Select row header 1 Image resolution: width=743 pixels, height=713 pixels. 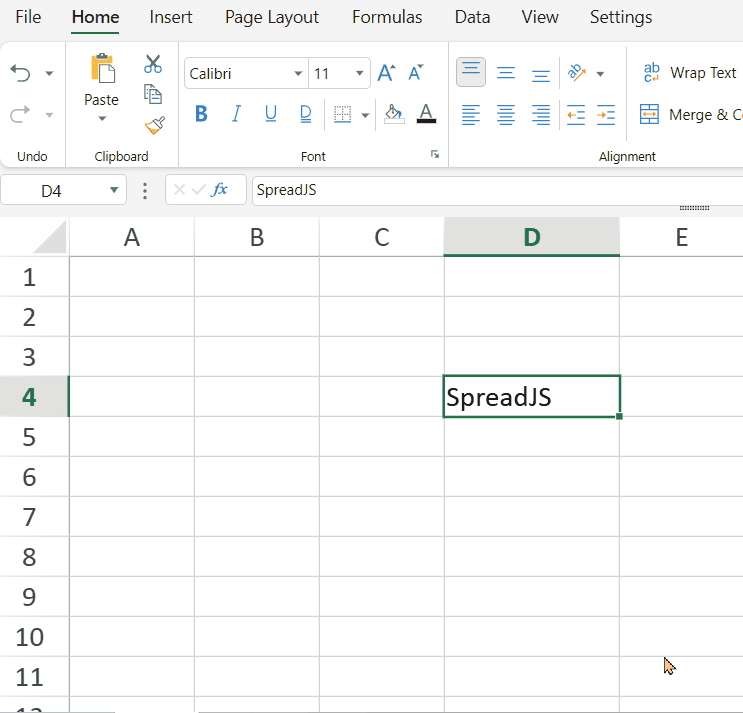[34, 277]
